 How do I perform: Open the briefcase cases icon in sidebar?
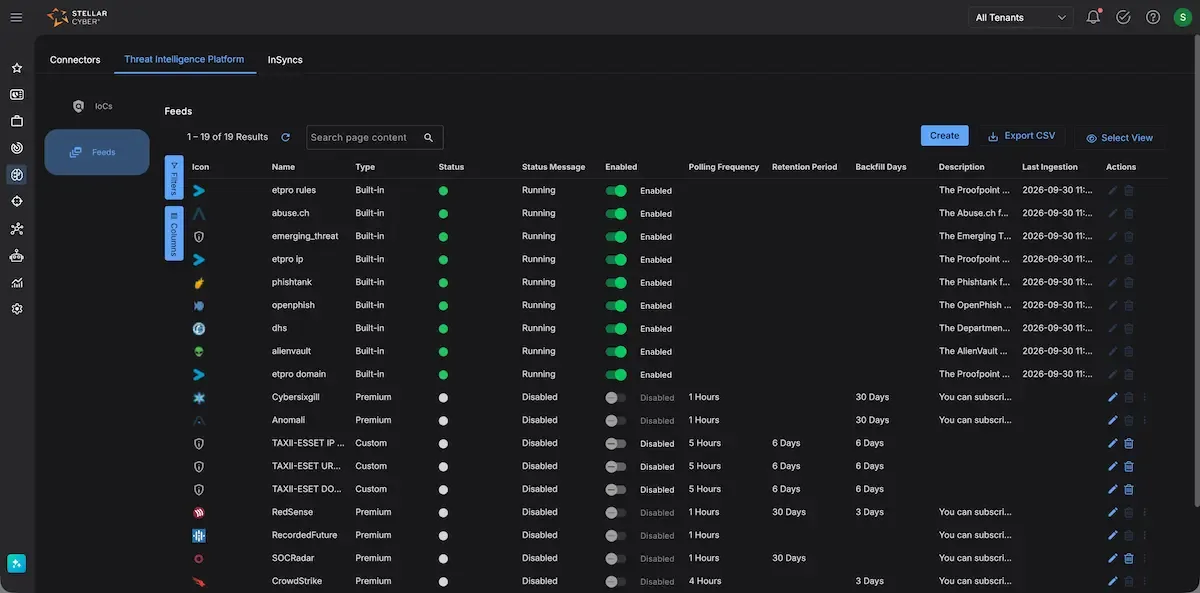coord(17,121)
